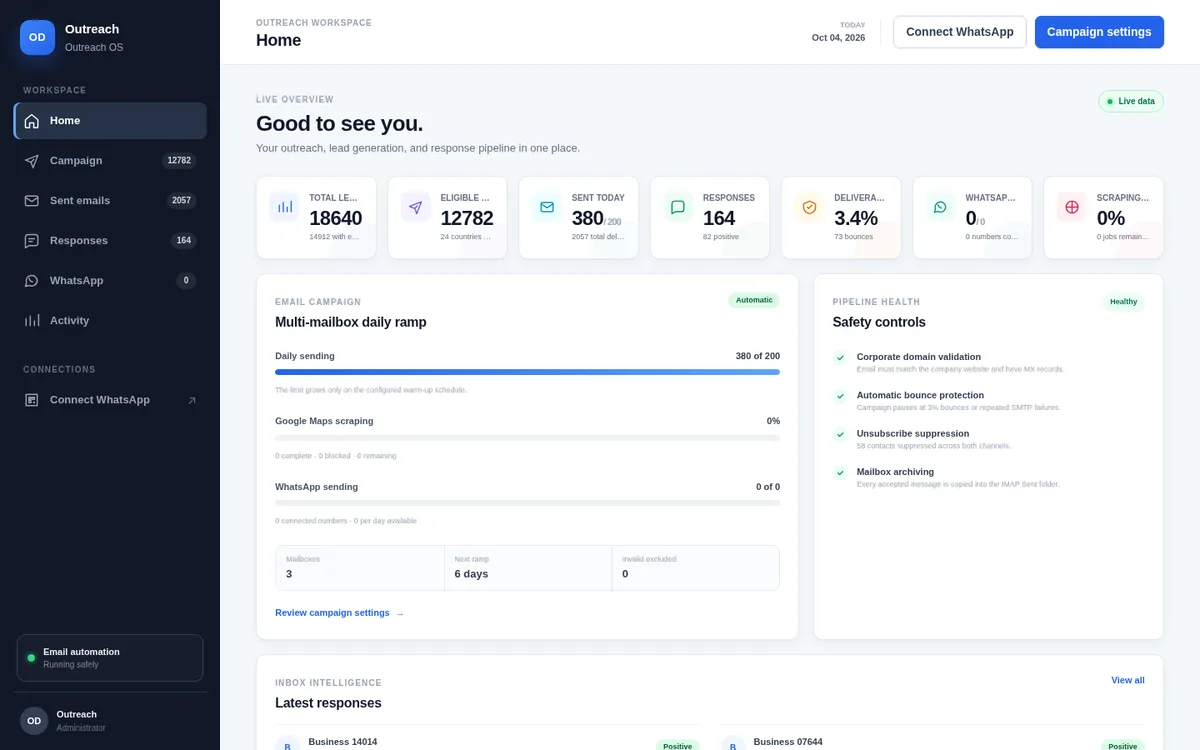
Task: Select WhatsApp in sidebar navigation
Action: tap(110, 281)
